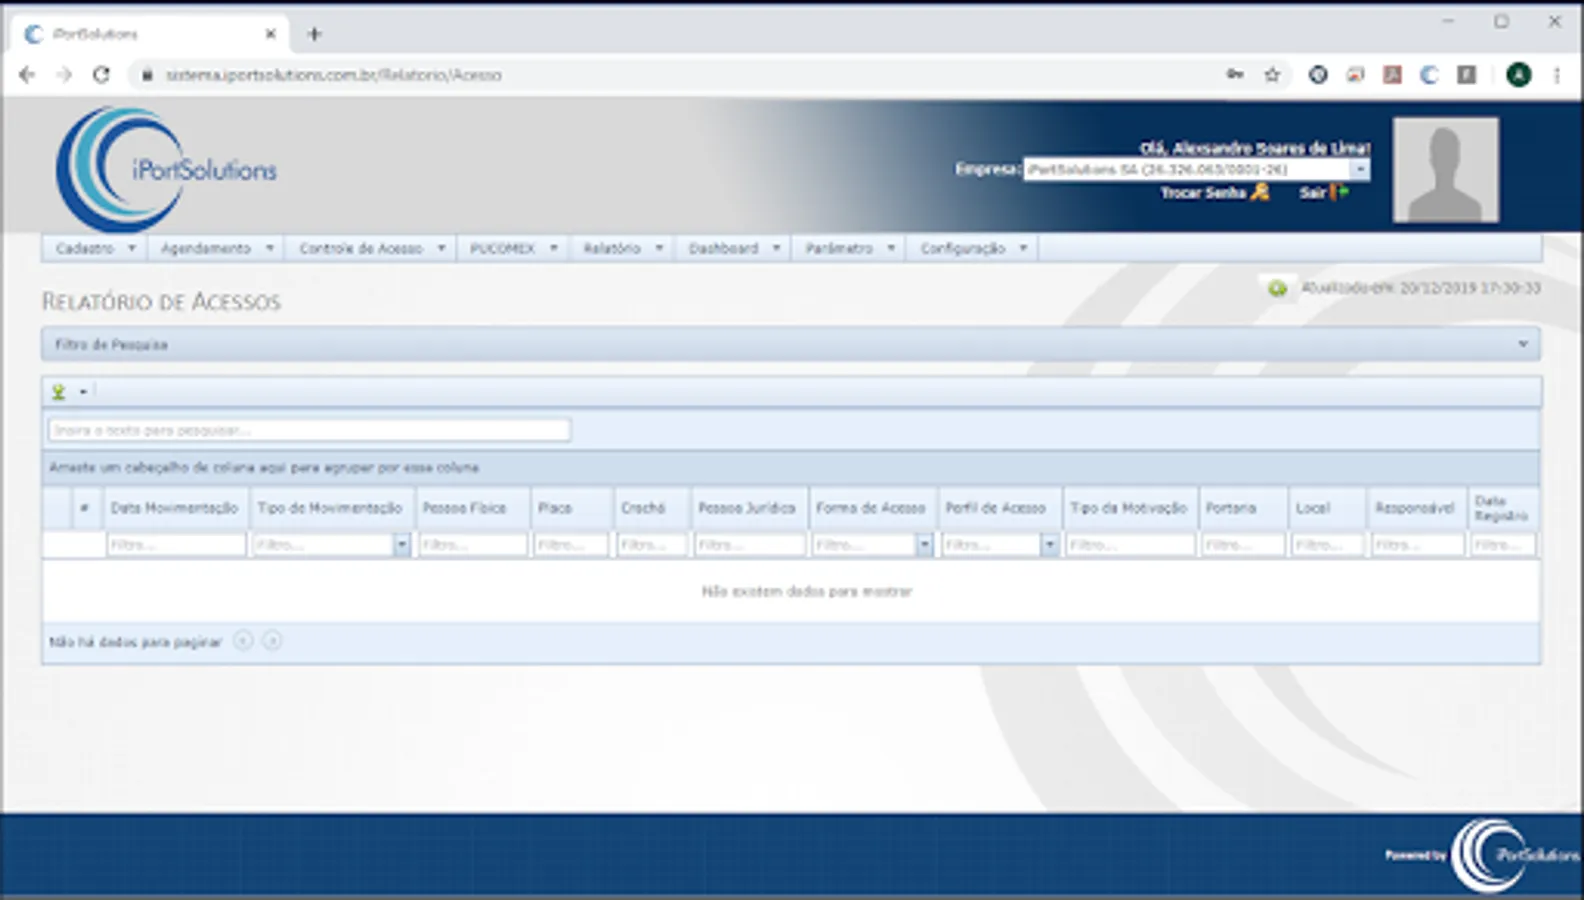1584x900 pixels.
Task: Sort by Tipo de Motivação column header
Action: [1128, 508]
